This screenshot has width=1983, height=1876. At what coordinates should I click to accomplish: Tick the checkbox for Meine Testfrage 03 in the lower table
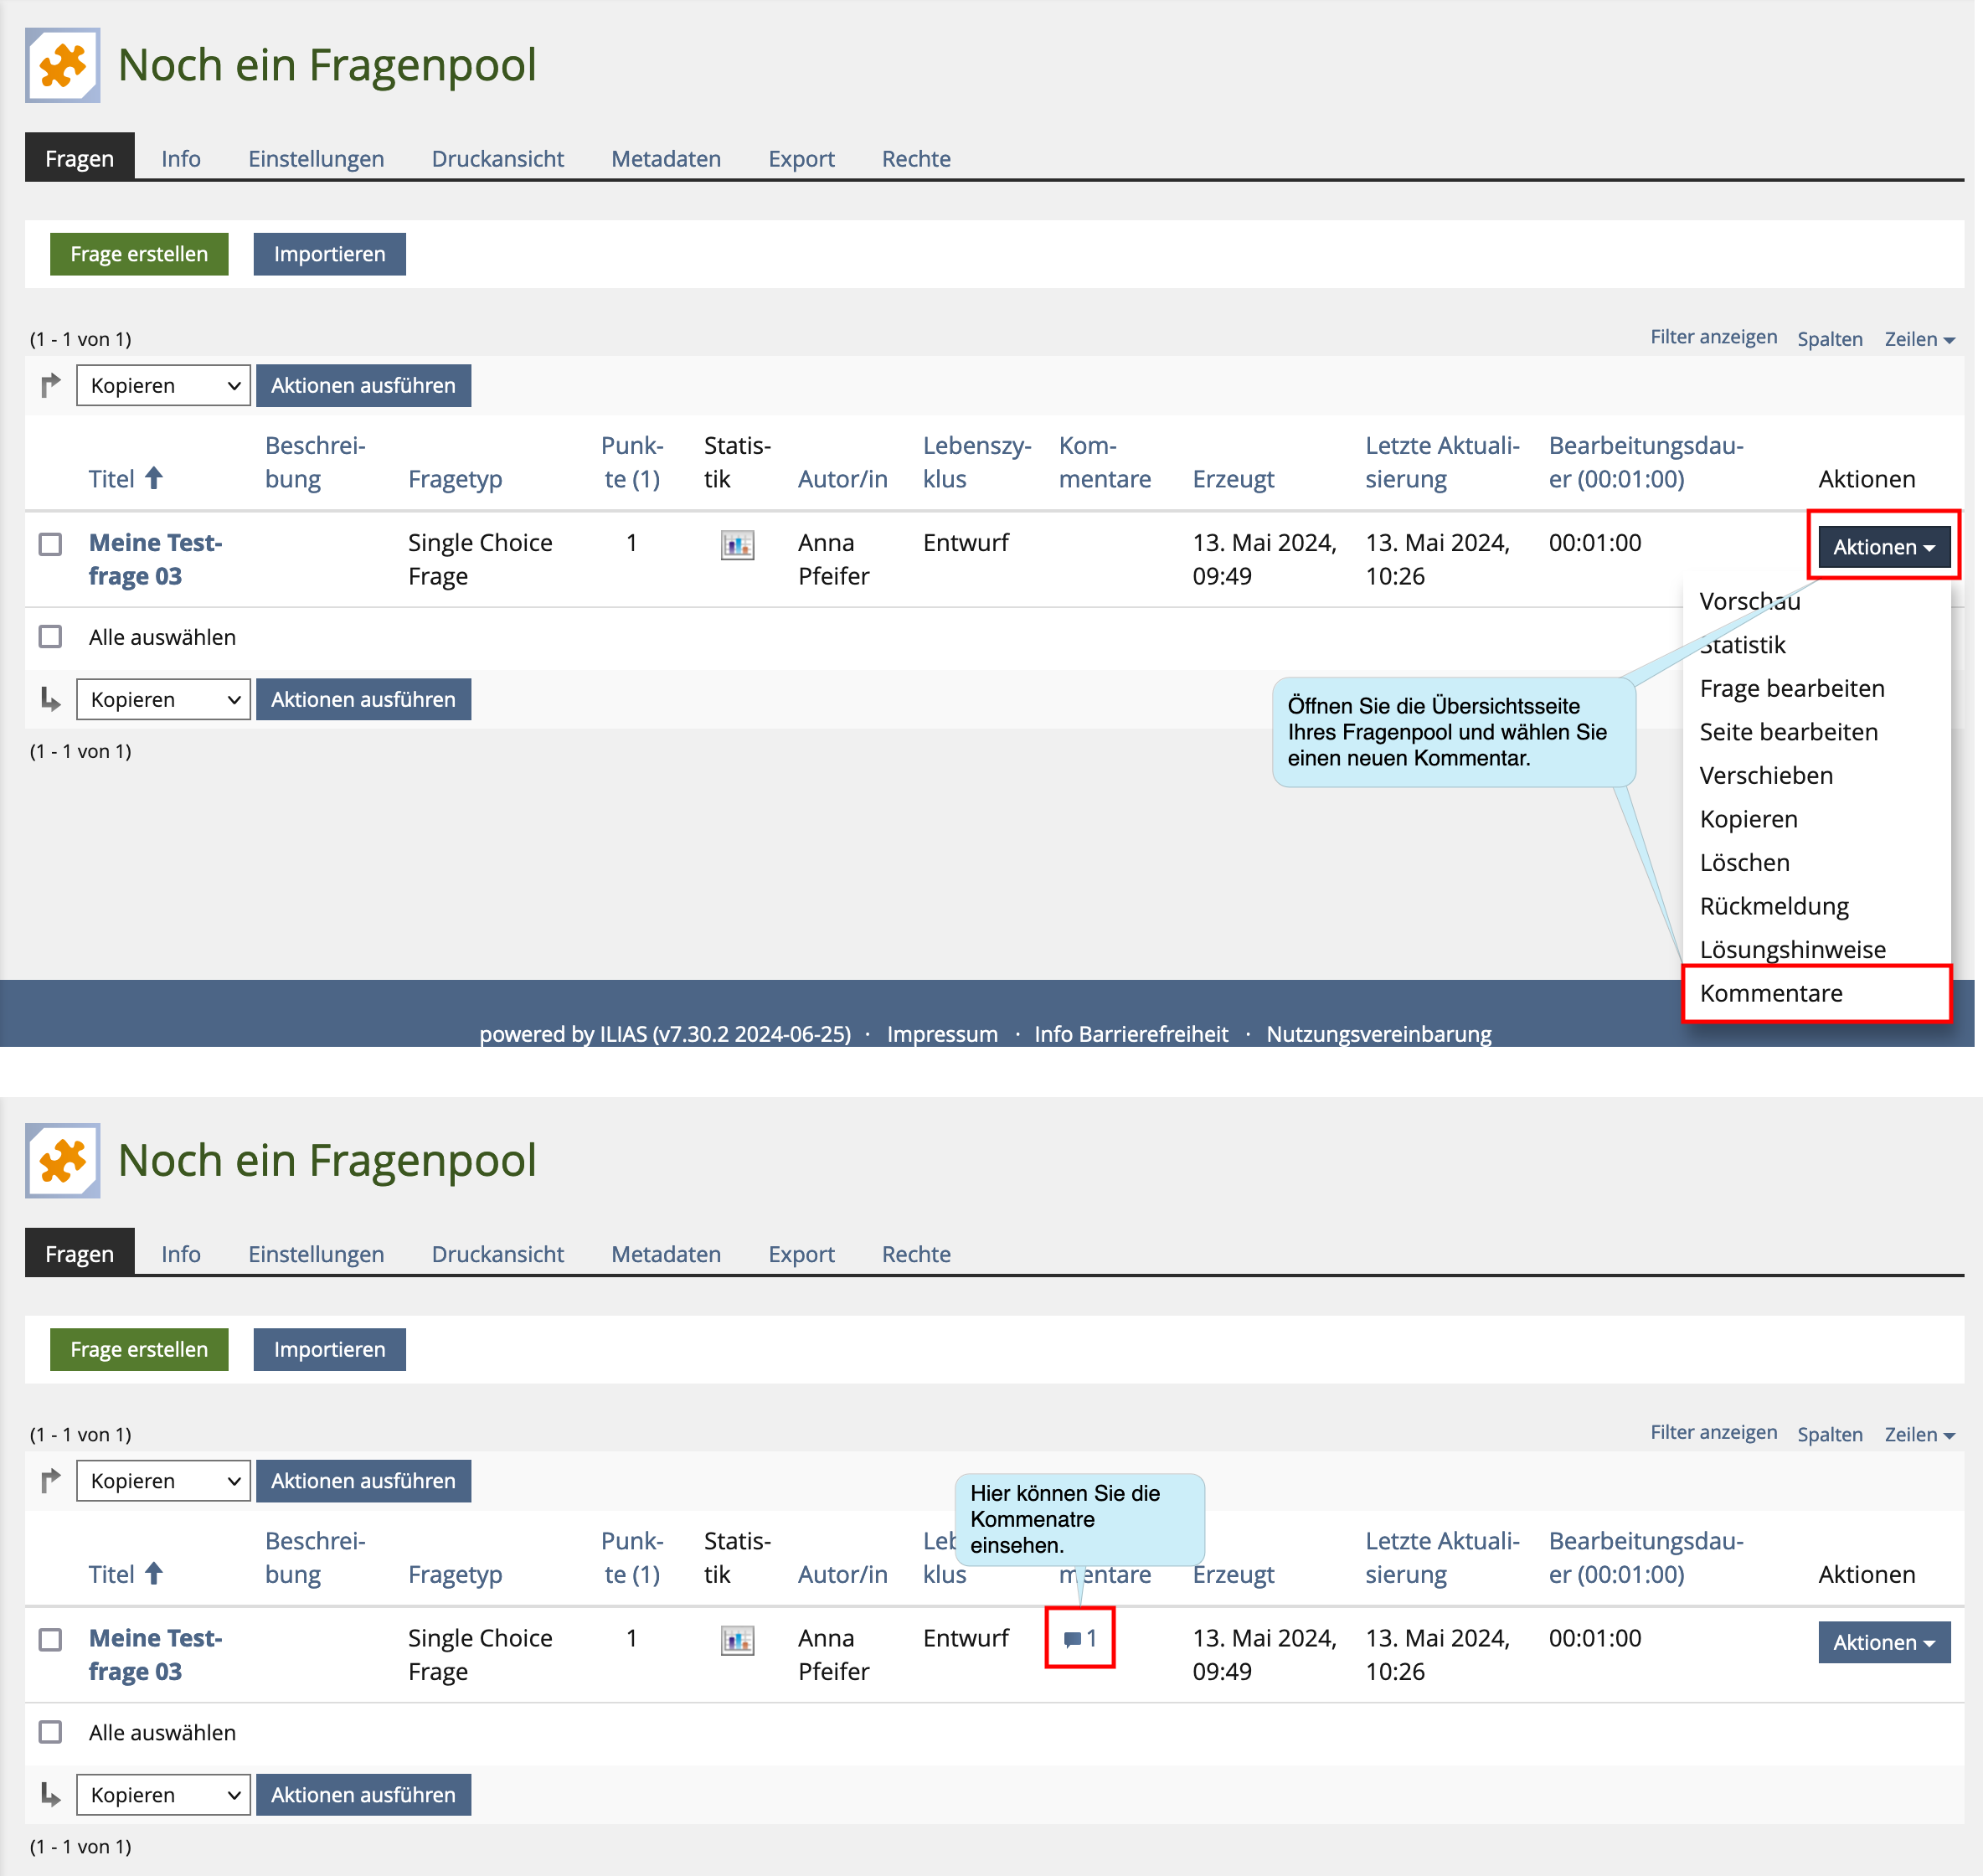pos(50,1639)
